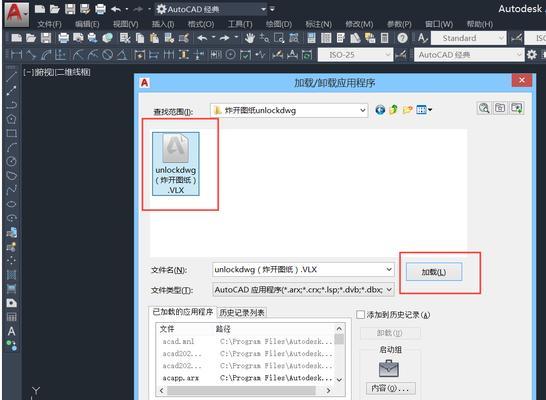546x400 pixels.
Task: Select the Multiline Text A tool
Action: tap(11, 331)
